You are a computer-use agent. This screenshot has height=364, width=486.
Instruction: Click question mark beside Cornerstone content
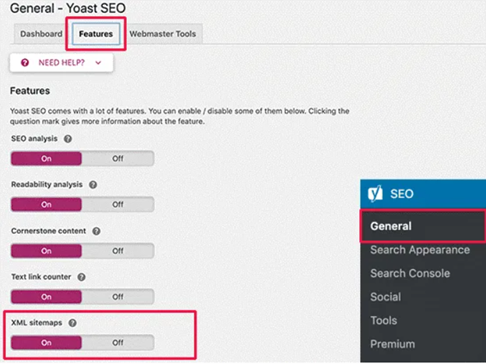point(96,231)
